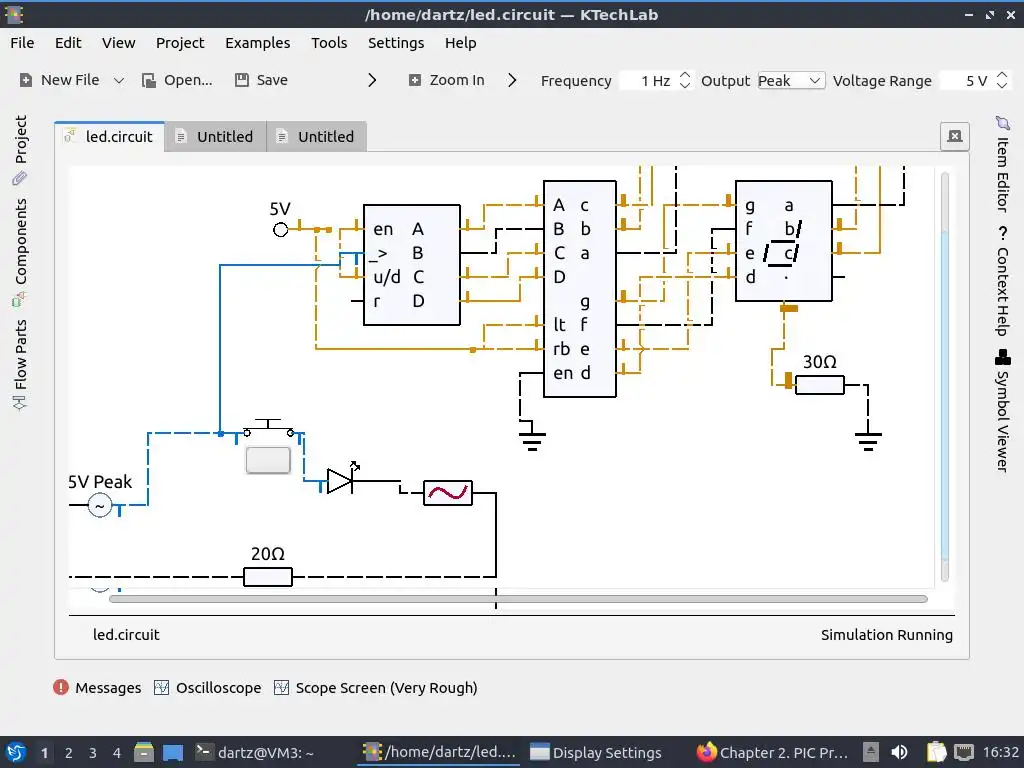Switch to the first Untitled tab

tap(216, 136)
